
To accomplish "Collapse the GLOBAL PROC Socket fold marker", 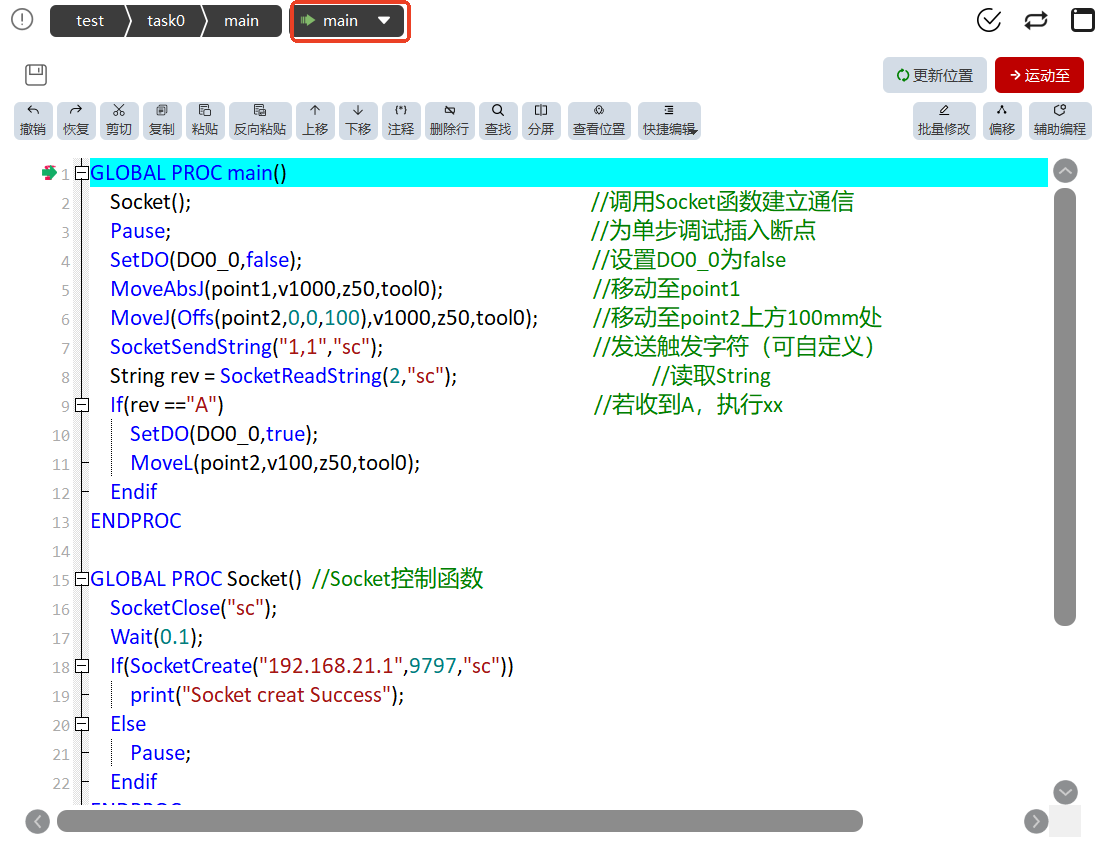I will 82,579.
